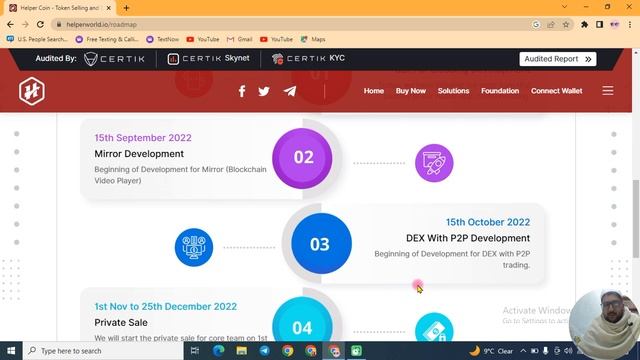Open browser extensions puzzle icon
This screenshot has height=360, width=640.
(584, 24)
